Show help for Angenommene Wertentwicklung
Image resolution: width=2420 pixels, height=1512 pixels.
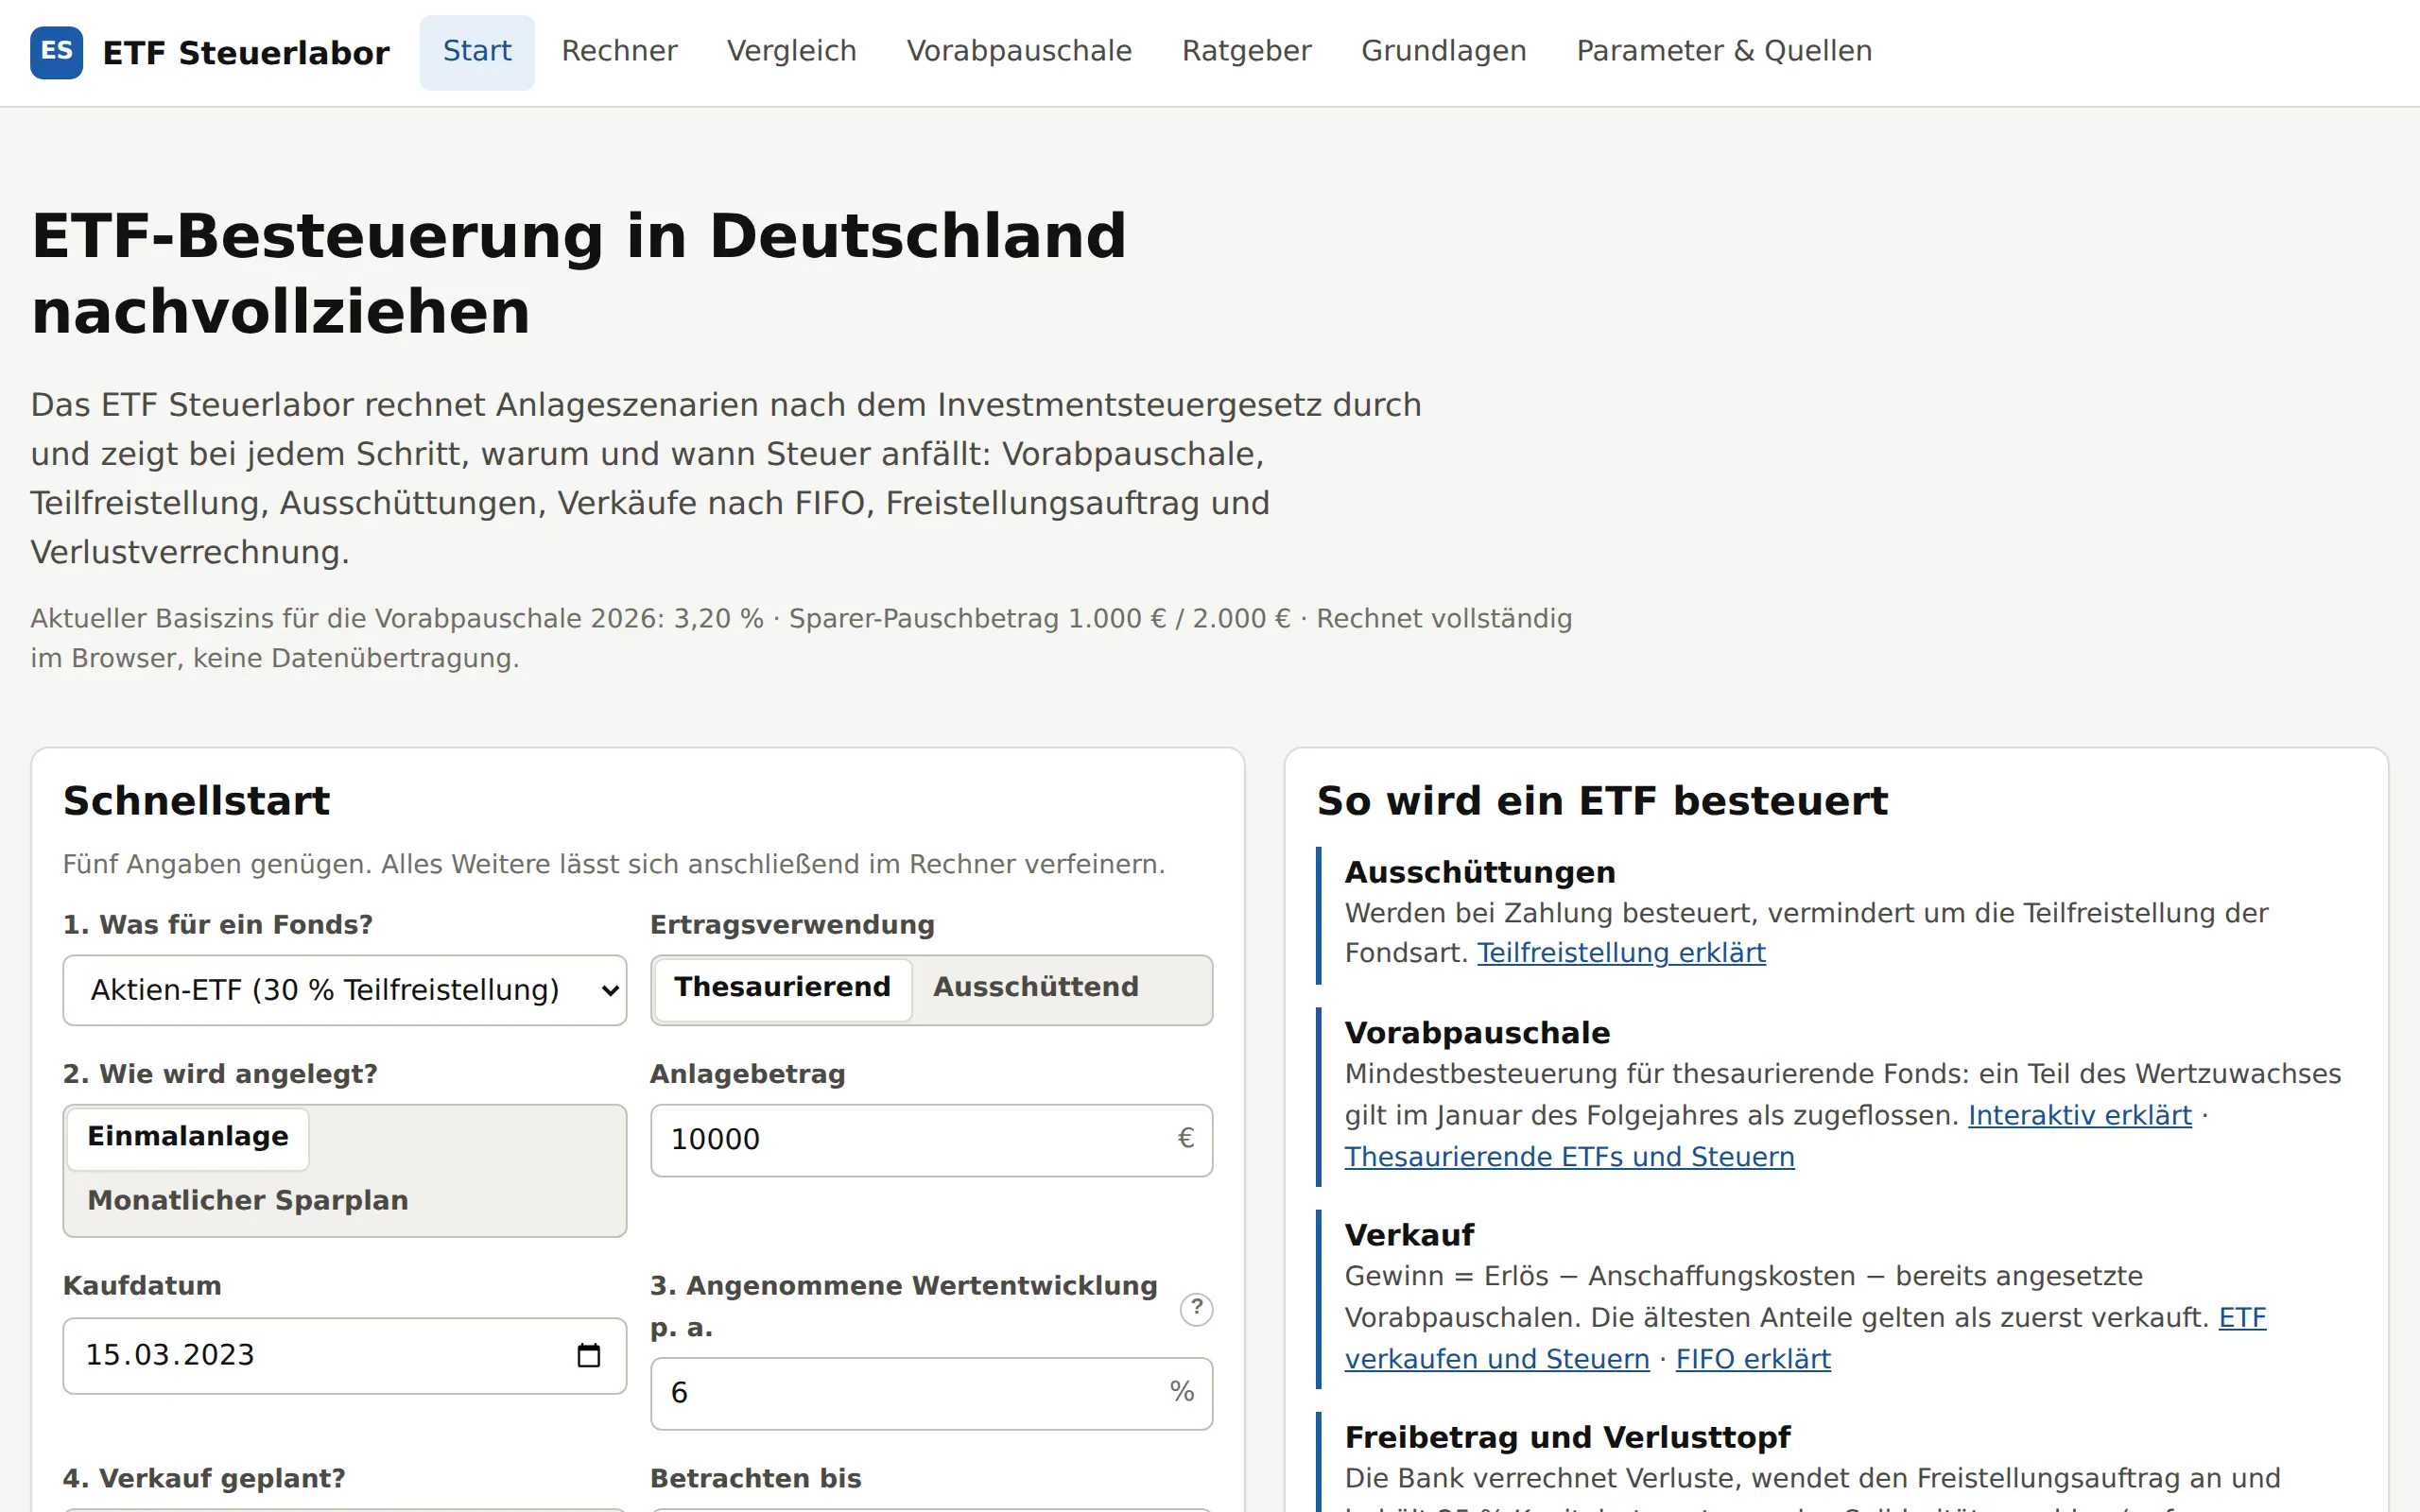coord(1196,1308)
